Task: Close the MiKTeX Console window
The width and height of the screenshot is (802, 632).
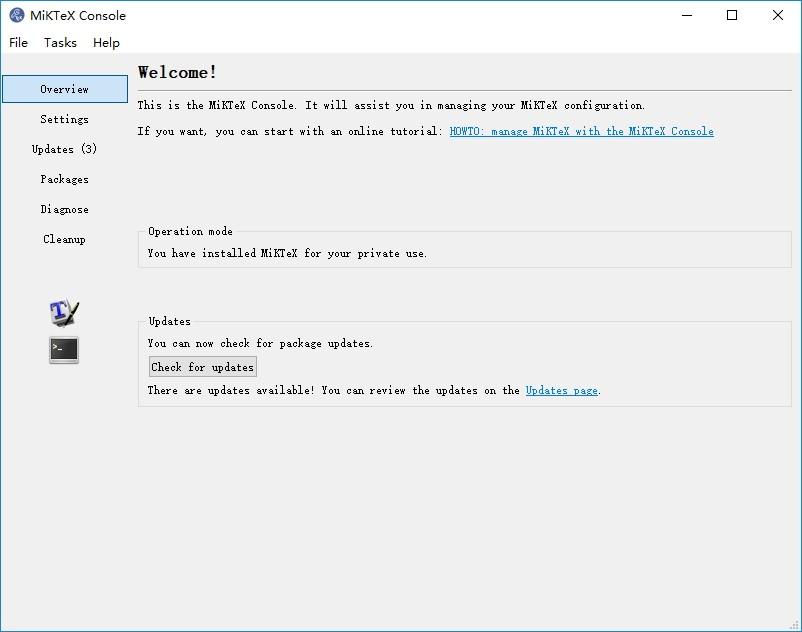Action: [778, 15]
